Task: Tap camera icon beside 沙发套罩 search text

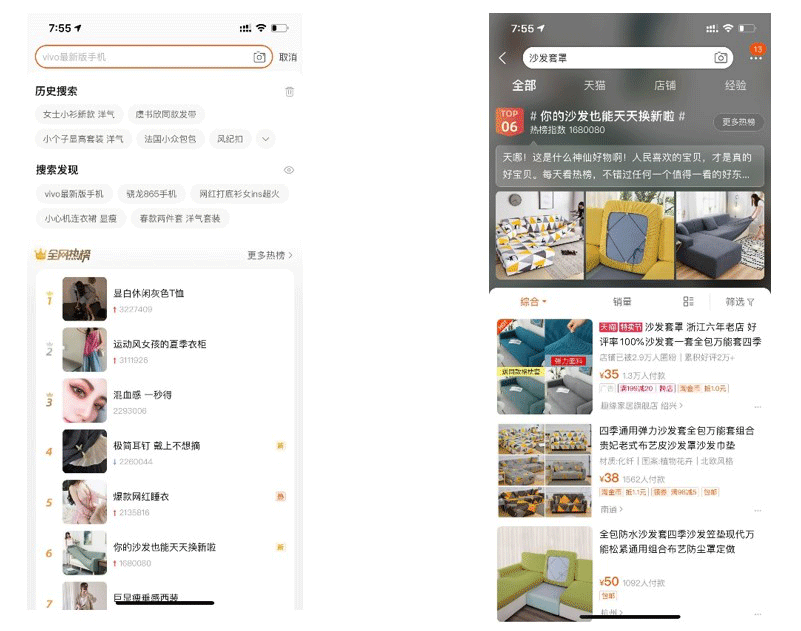Action: tap(720, 58)
